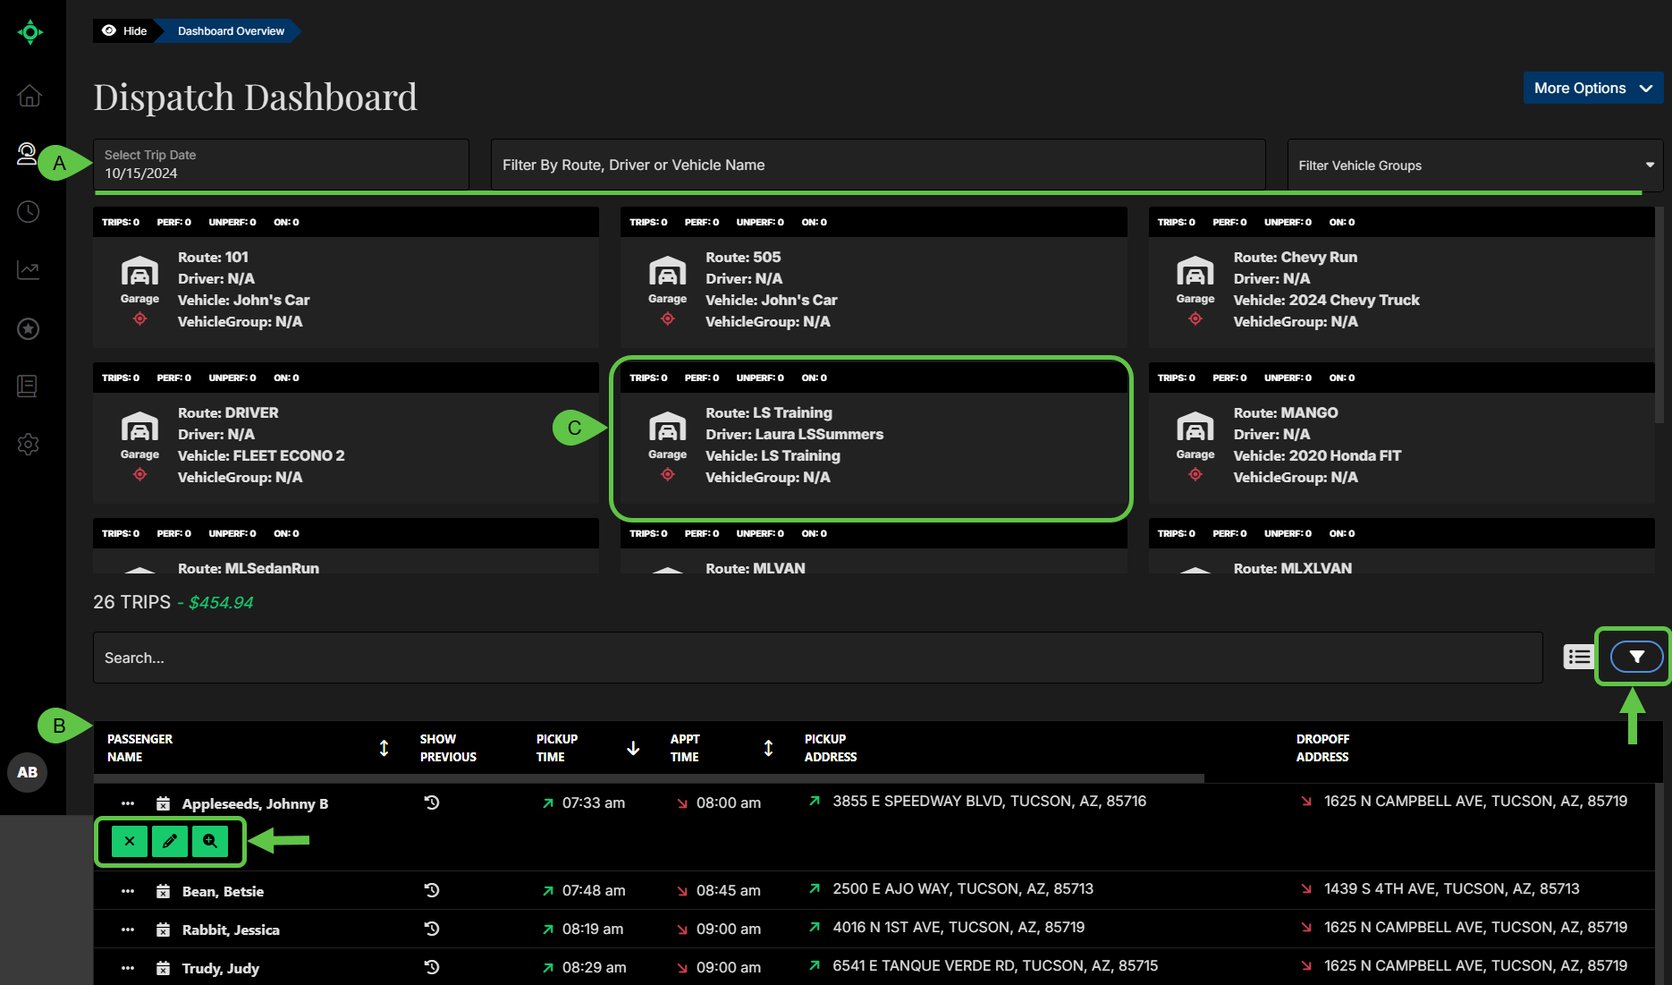Open the trip history clock icon
Image resolution: width=1672 pixels, height=985 pixels.
29,211
